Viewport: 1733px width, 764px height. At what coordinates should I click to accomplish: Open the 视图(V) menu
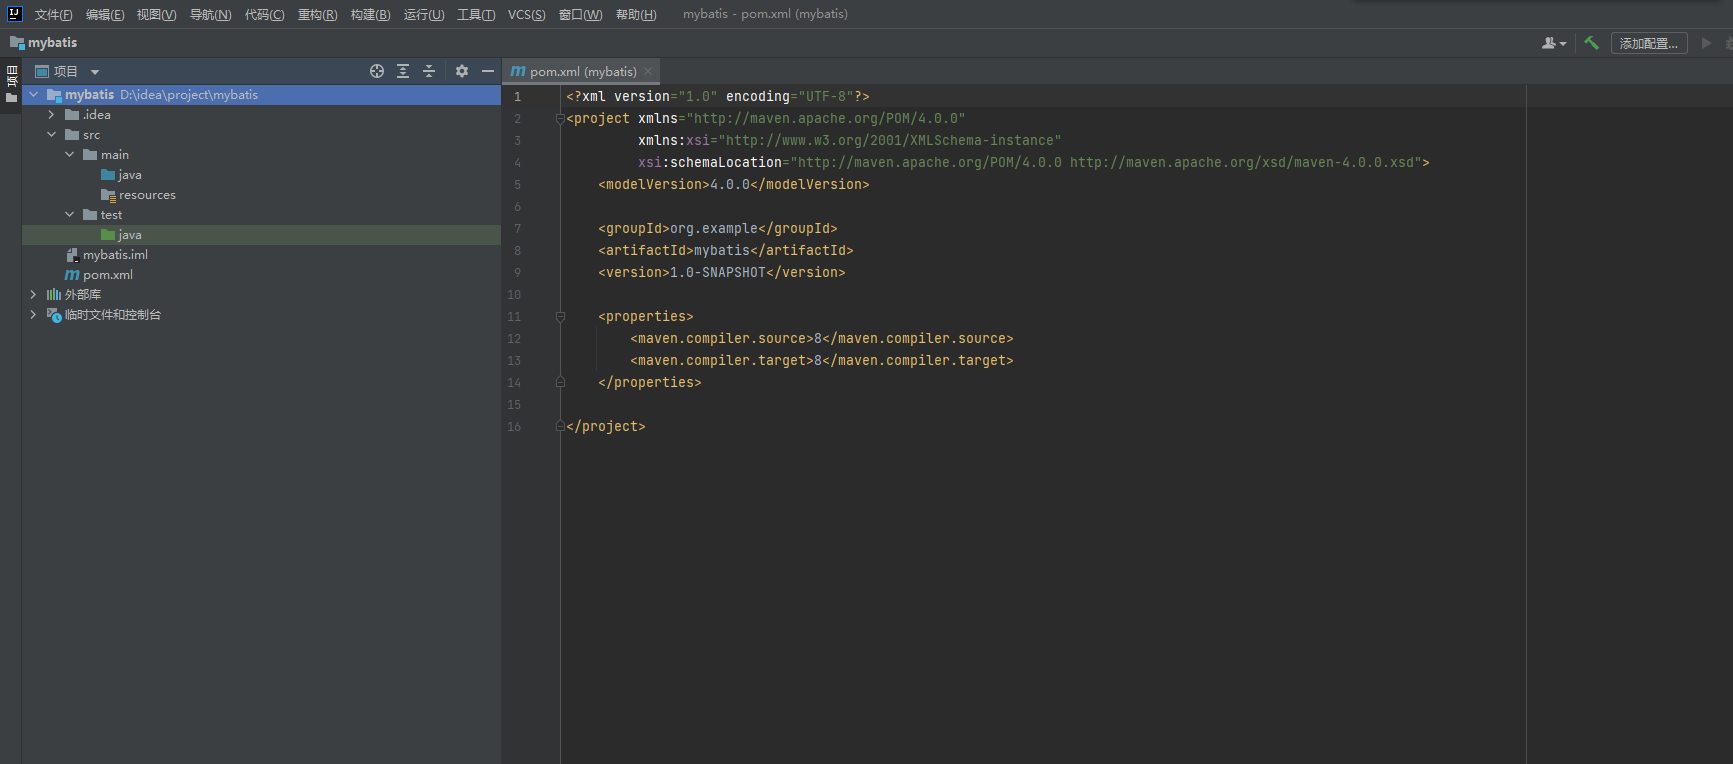click(x=156, y=14)
